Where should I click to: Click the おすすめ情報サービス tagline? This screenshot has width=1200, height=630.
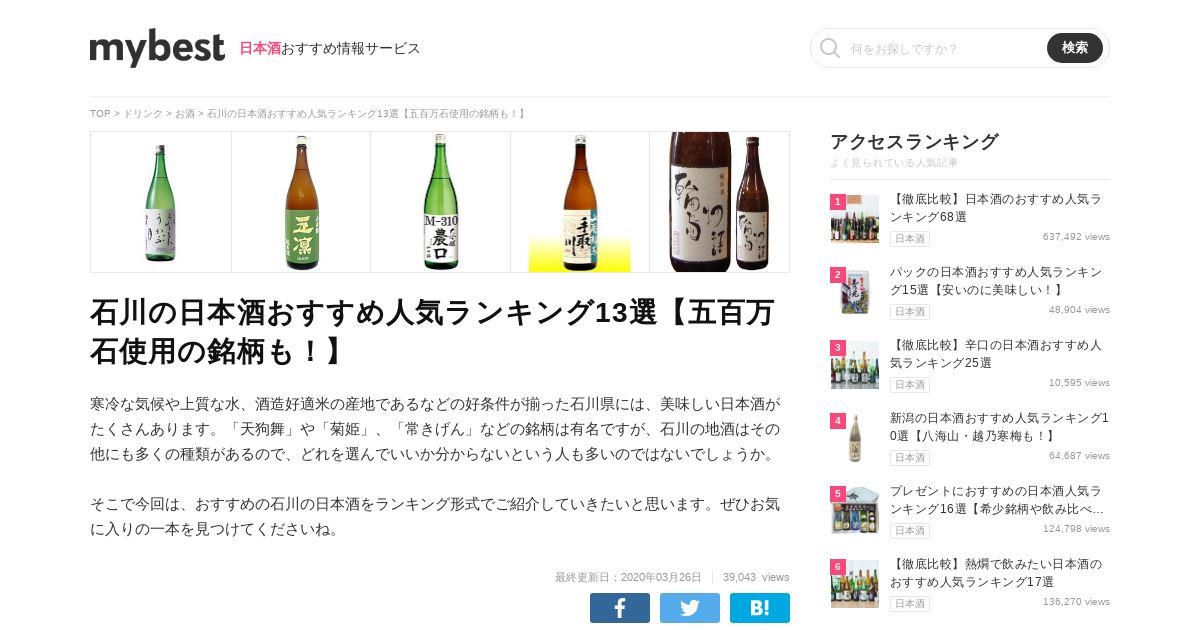click(x=351, y=48)
